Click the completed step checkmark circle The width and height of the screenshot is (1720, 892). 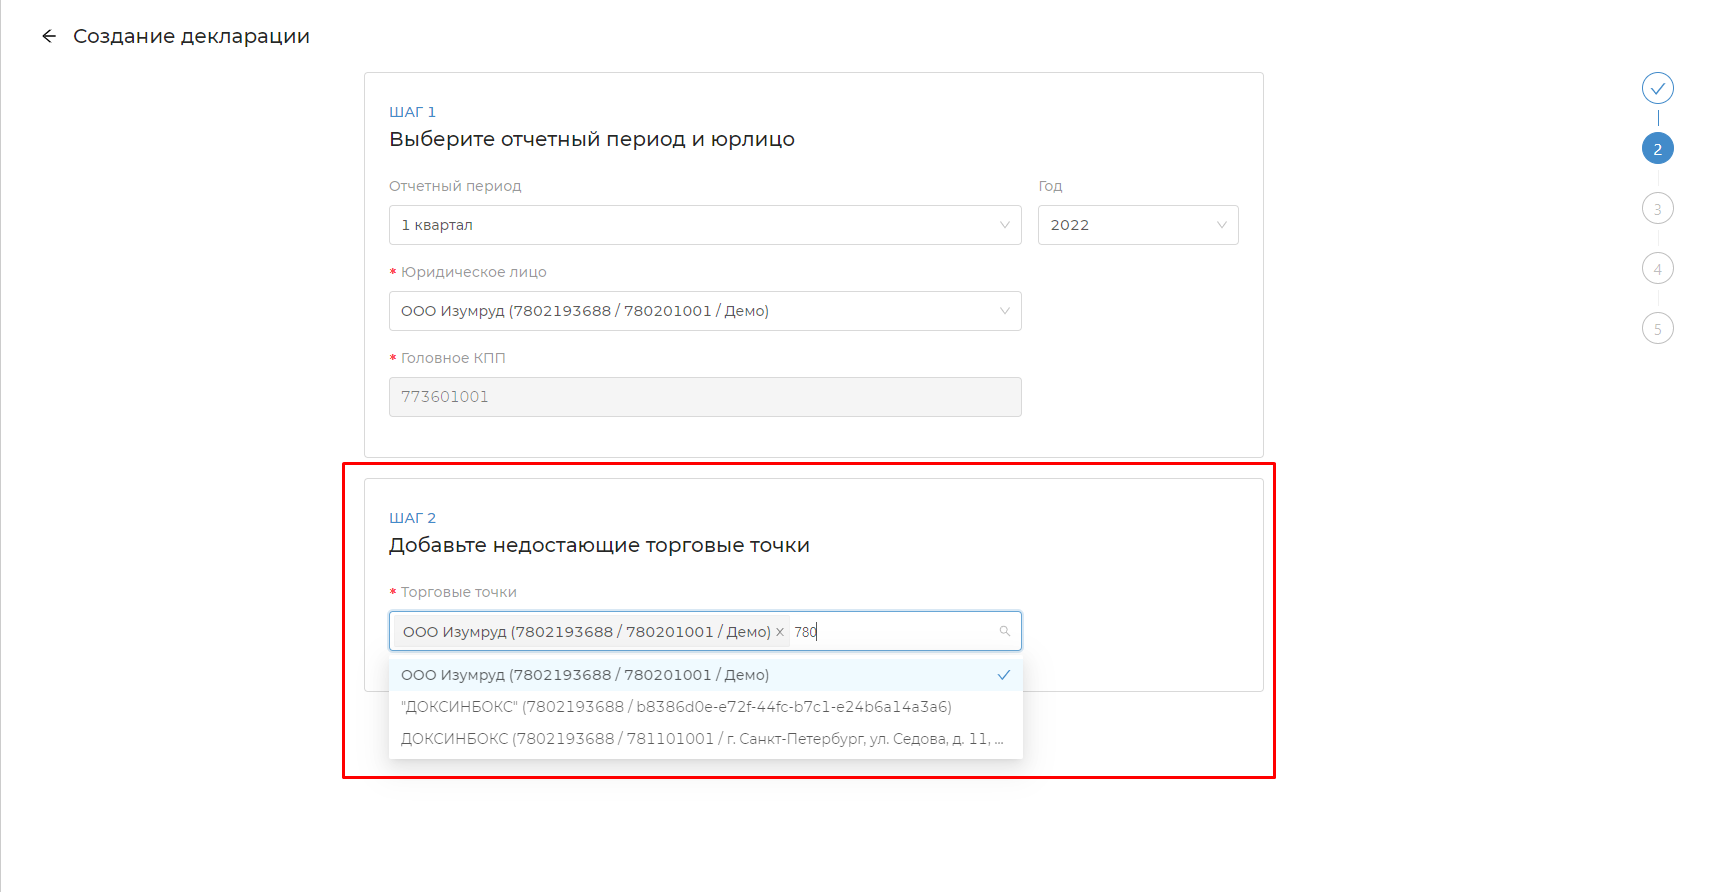[1657, 88]
